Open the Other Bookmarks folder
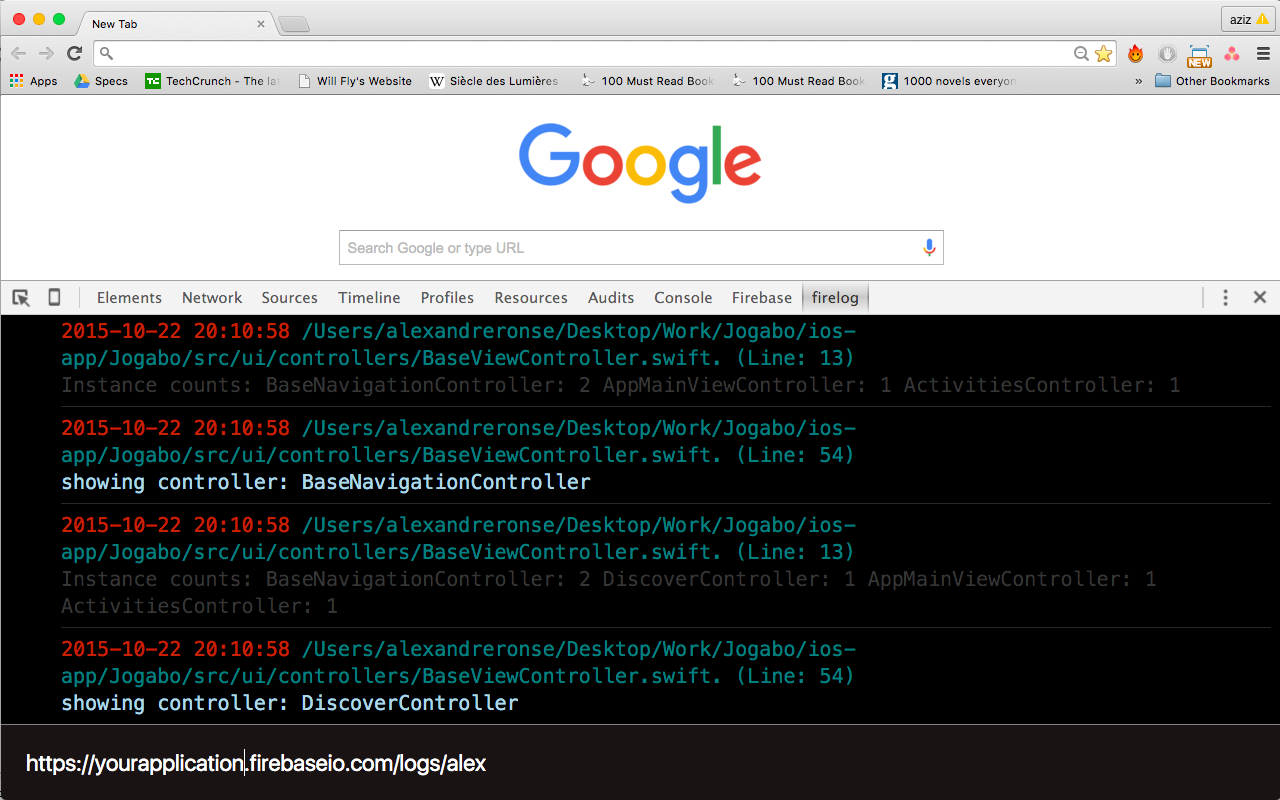The image size is (1280, 800). pyautogui.click(x=1212, y=81)
